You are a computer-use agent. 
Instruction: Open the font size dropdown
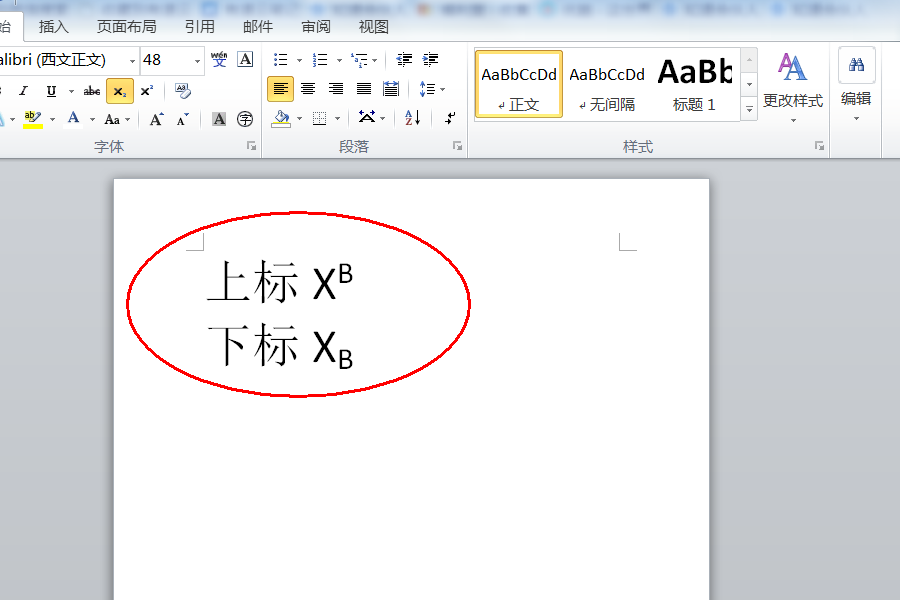pyautogui.click(x=196, y=61)
